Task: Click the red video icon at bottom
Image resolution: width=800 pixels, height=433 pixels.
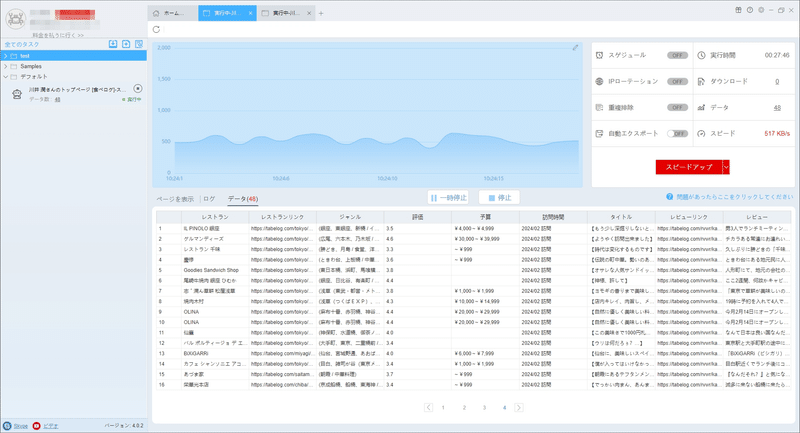Action: tap(36, 426)
